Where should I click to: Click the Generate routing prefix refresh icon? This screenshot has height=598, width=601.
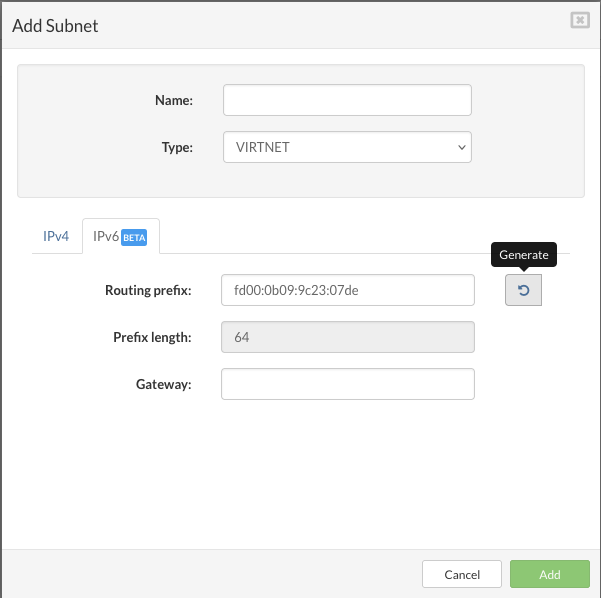[x=523, y=290]
